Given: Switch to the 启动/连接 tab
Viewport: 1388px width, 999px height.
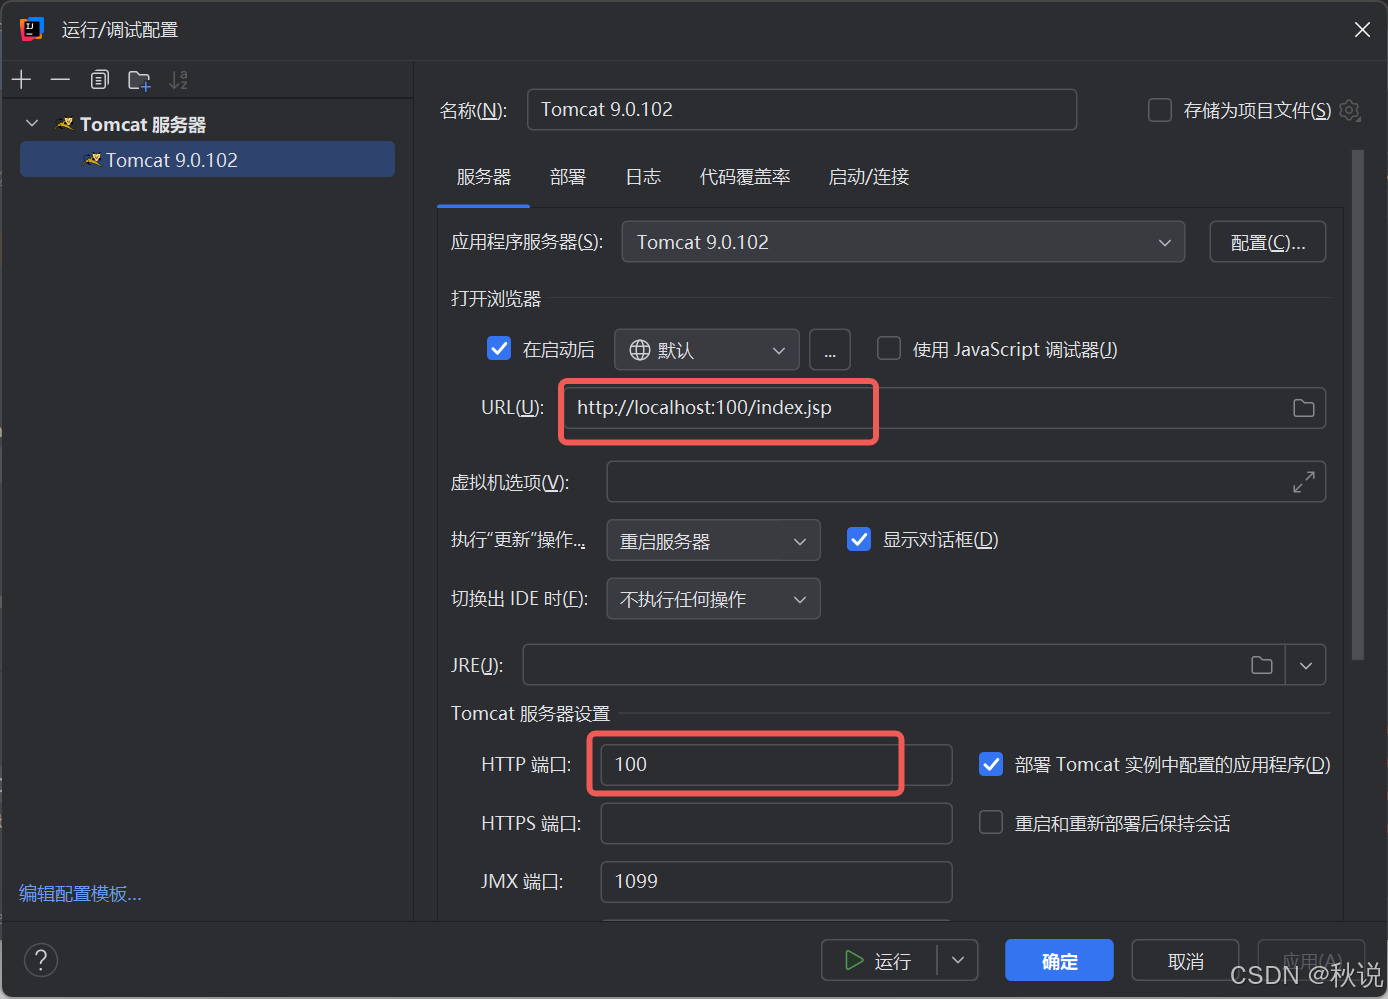Looking at the screenshot, I should [x=869, y=177].
